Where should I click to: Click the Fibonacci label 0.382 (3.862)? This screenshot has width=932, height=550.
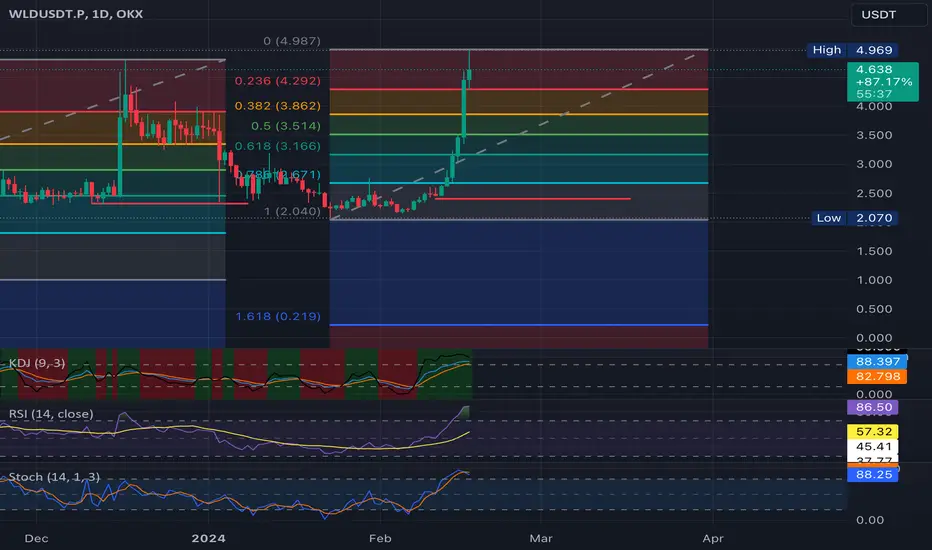pos(278,106)
